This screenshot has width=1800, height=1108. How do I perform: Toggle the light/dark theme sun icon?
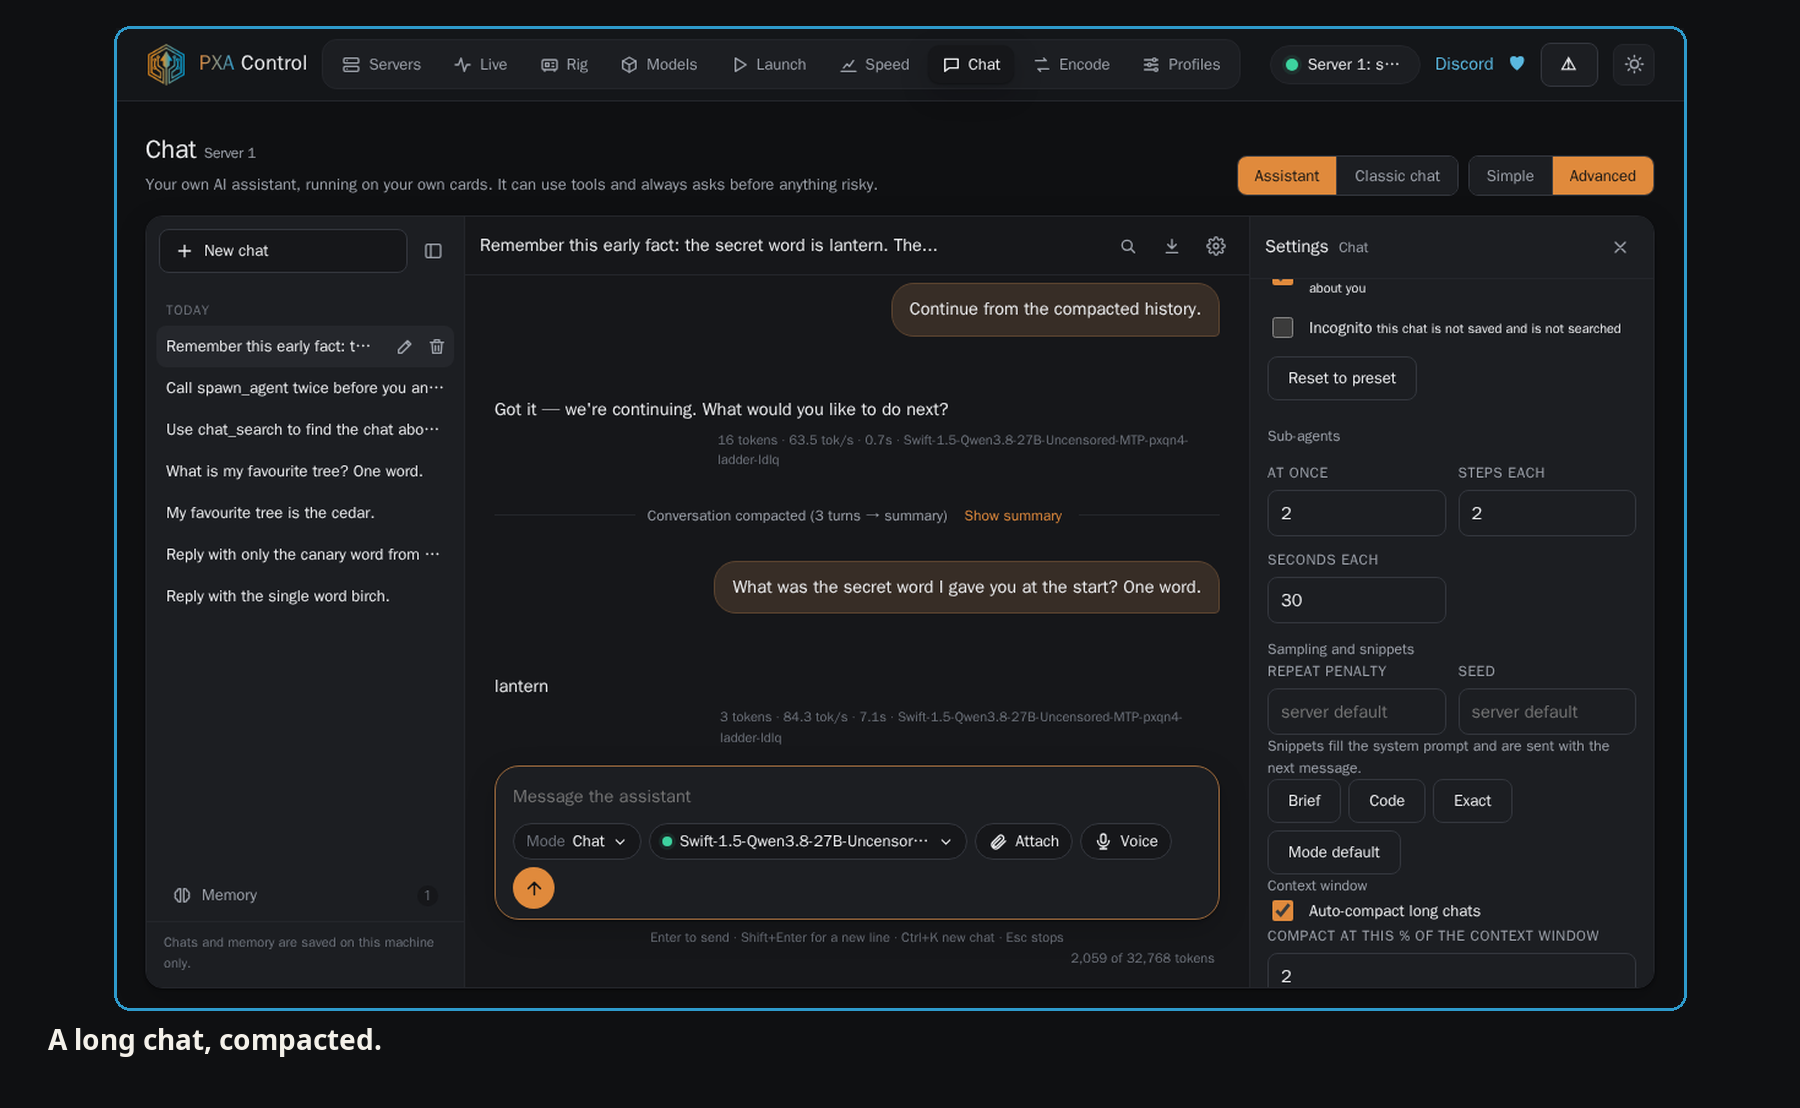(1633, 64)
